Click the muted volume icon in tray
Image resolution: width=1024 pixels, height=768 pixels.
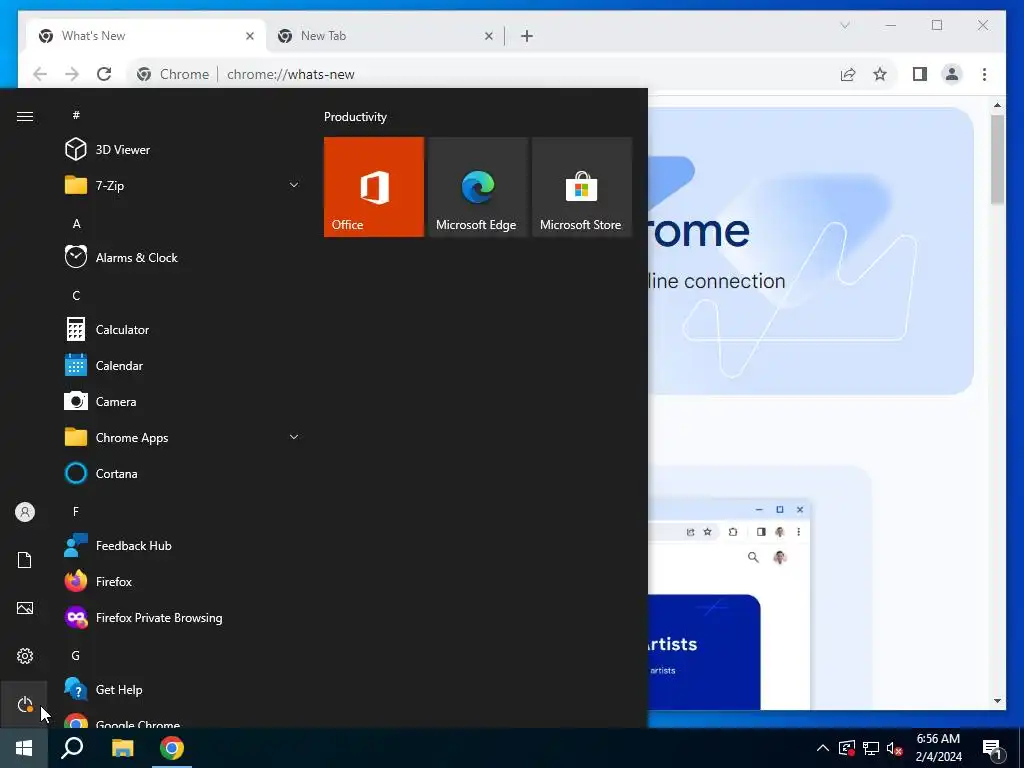[895, 748]
